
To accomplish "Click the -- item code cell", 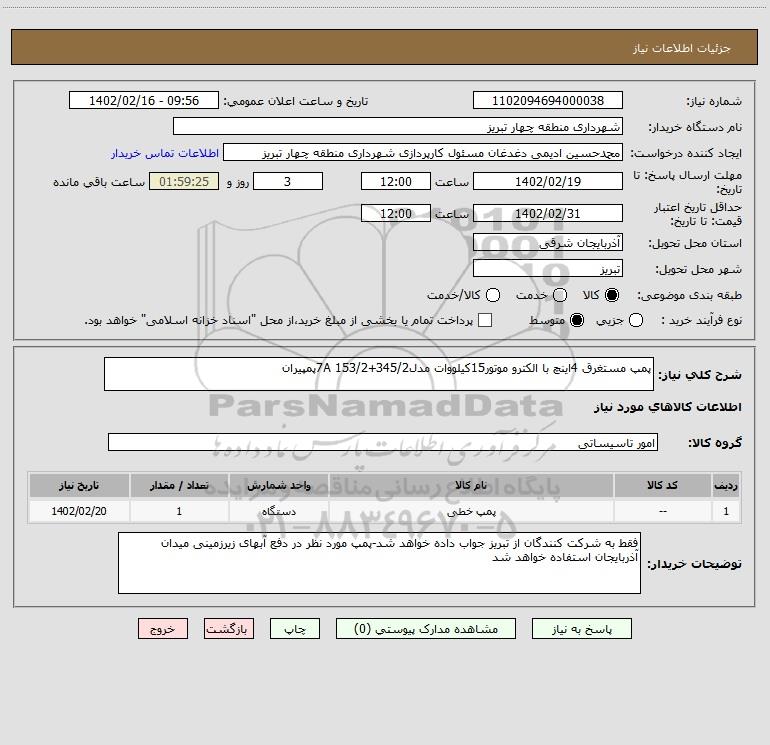I will click(x=662, y=511).
